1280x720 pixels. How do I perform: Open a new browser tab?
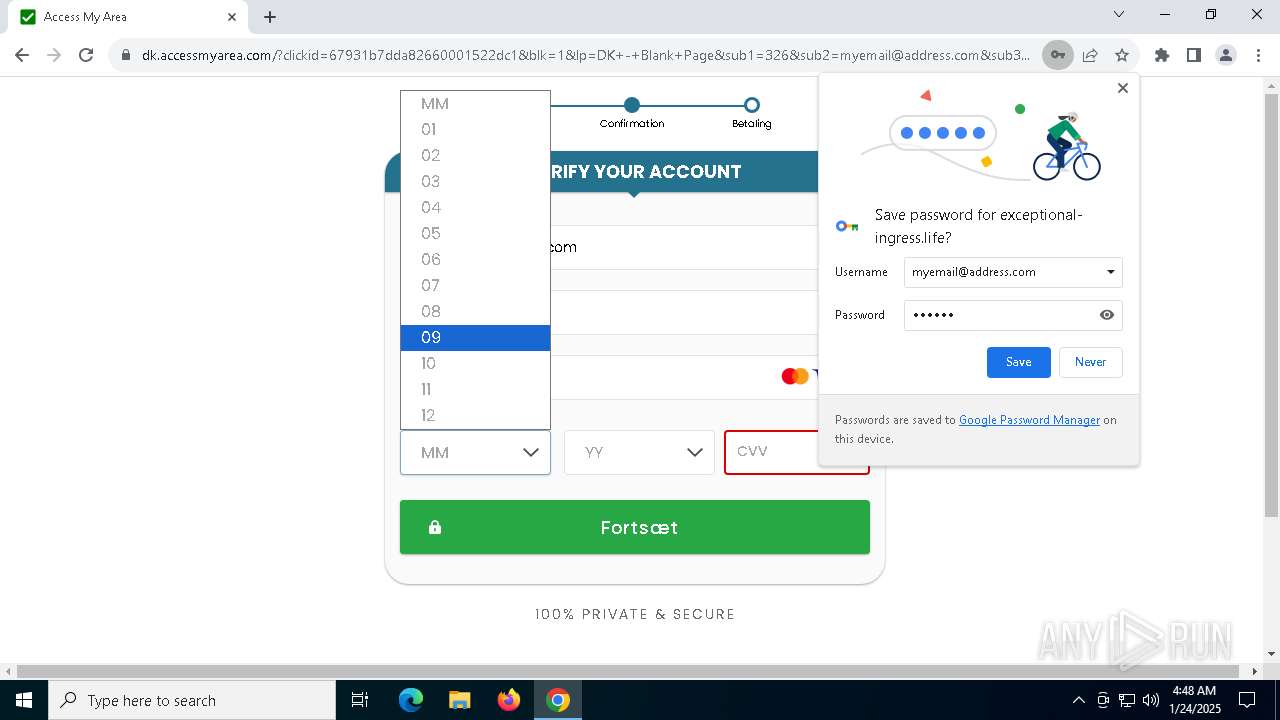coord(270,17)
